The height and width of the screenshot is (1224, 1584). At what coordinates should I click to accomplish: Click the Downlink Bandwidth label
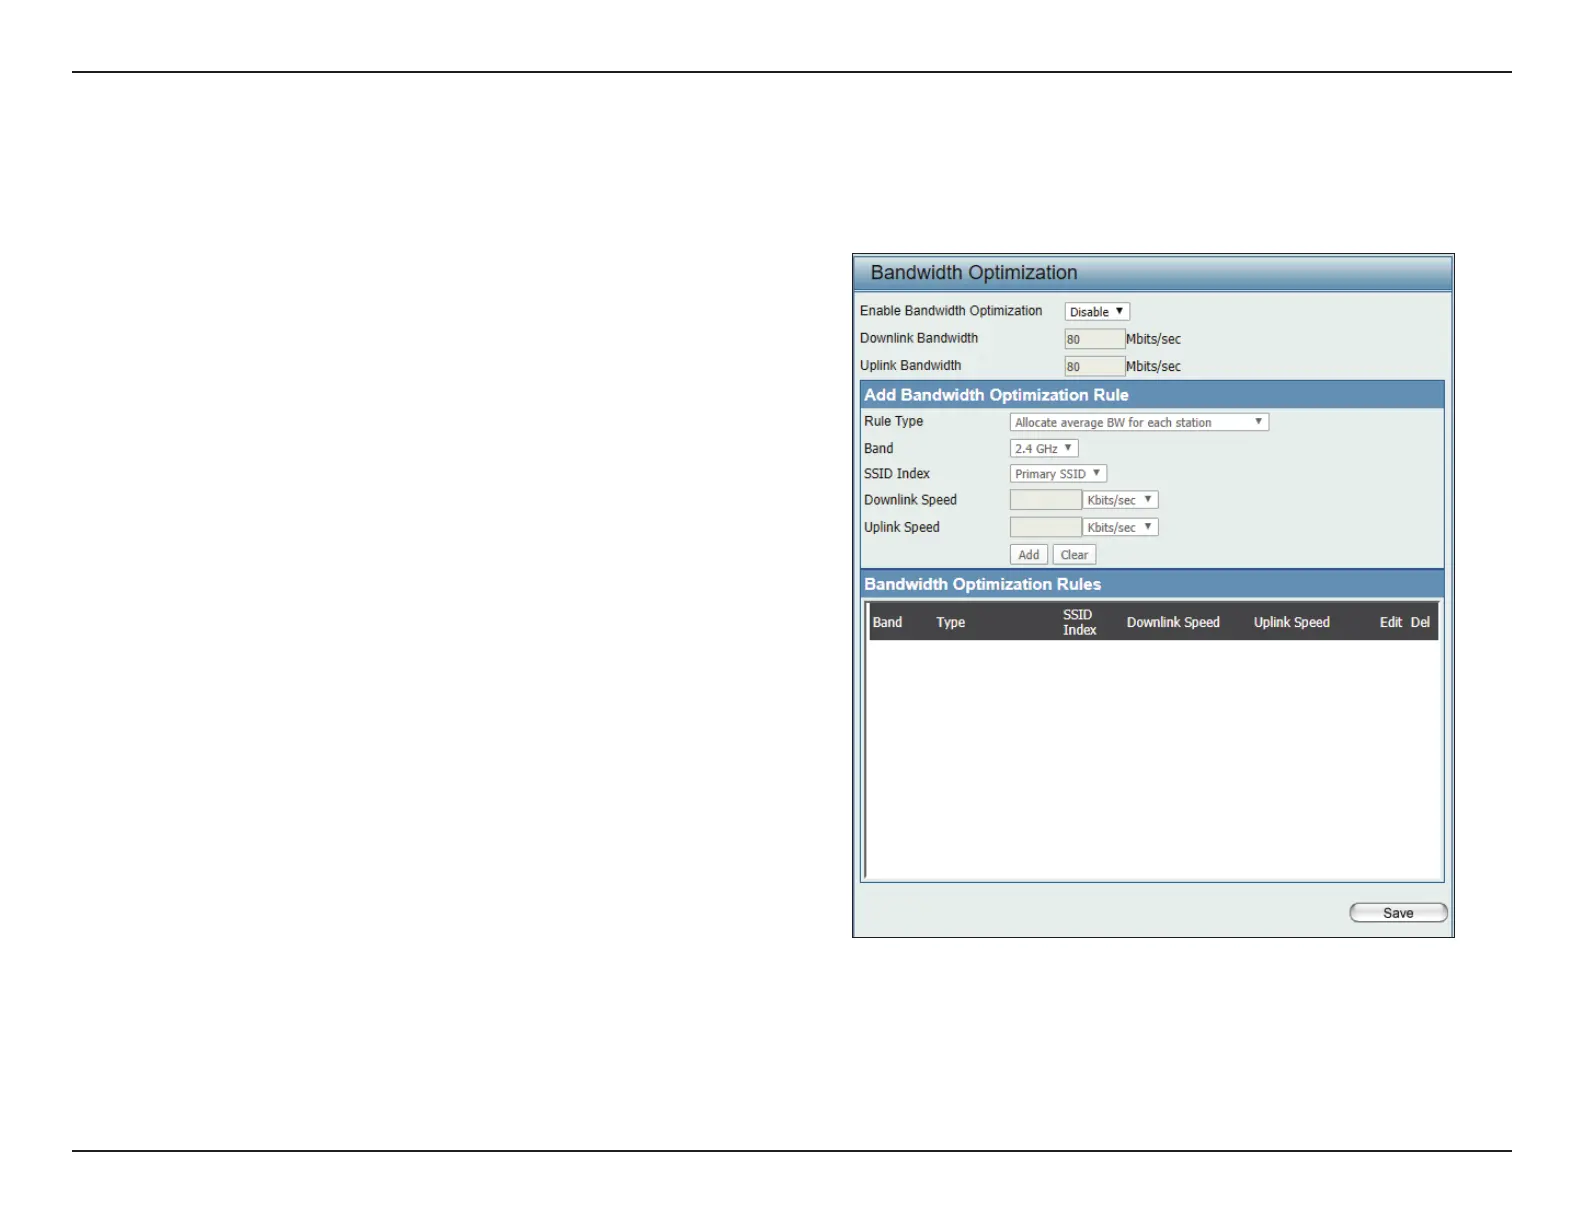coord(919,338)
